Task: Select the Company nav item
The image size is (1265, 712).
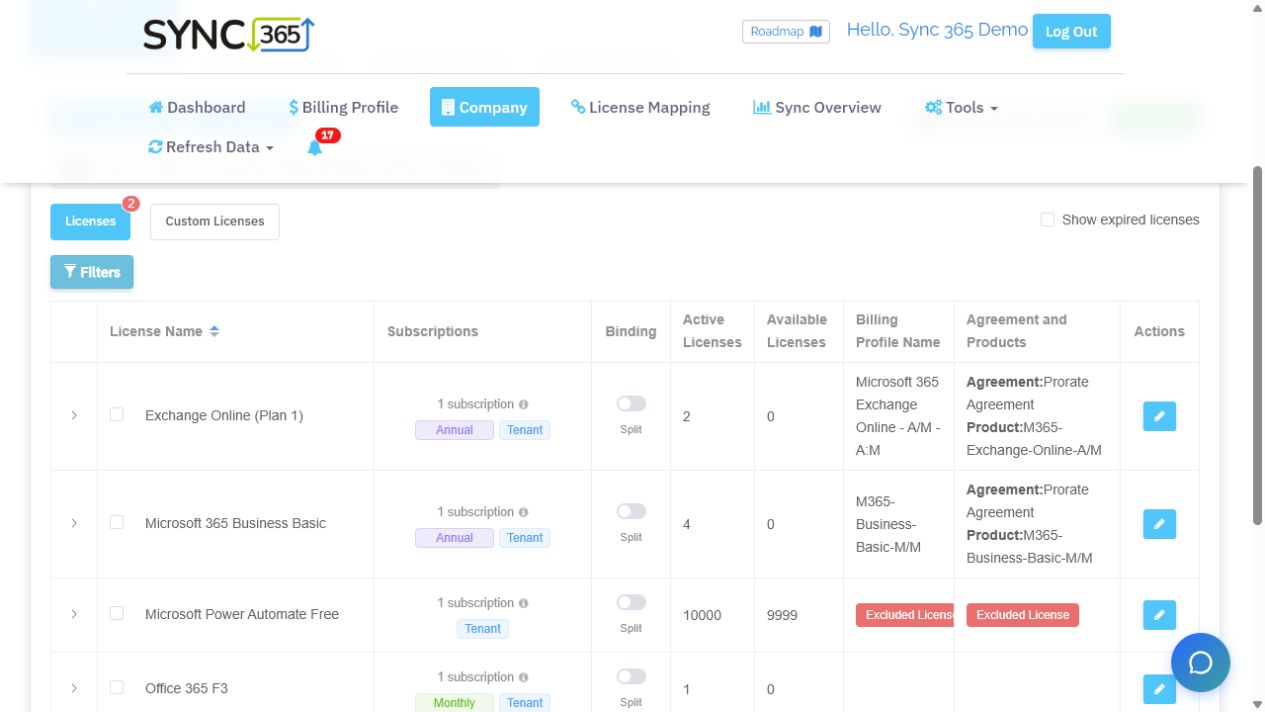Action: coord(484,107)
